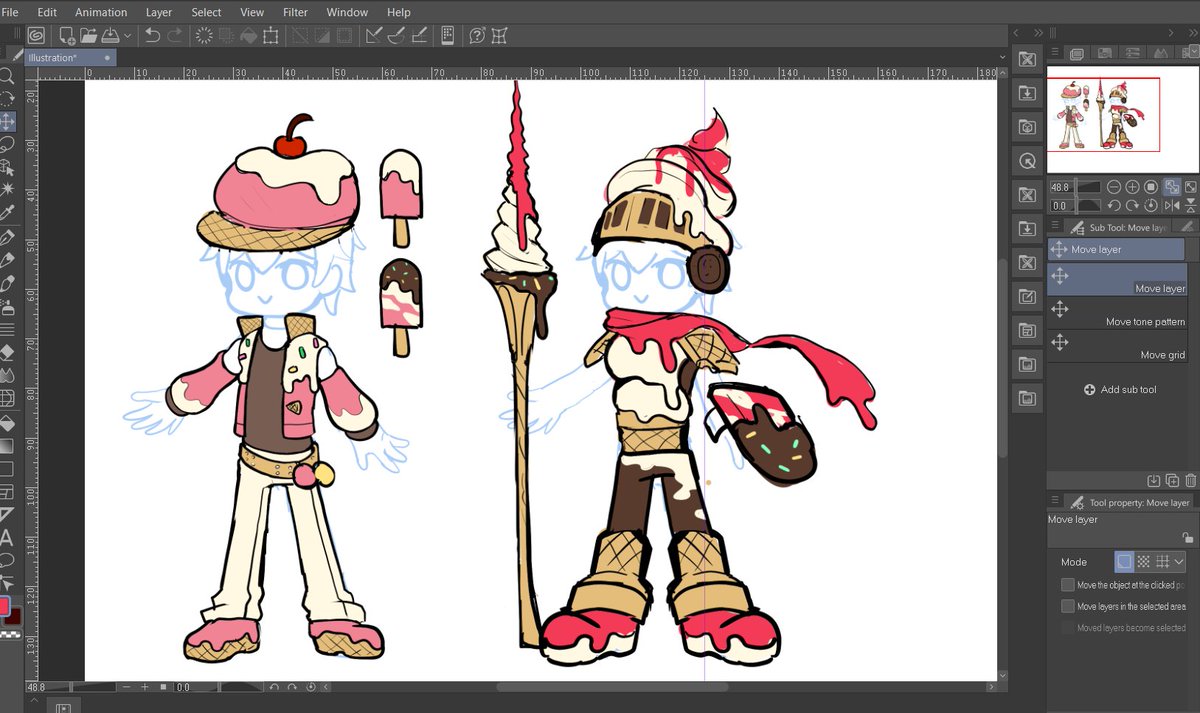Image resolution: width=1200 pixels, height=713 pixels.
Task: Open Tool property panel hamburger menu
Action: point(1054,502)
